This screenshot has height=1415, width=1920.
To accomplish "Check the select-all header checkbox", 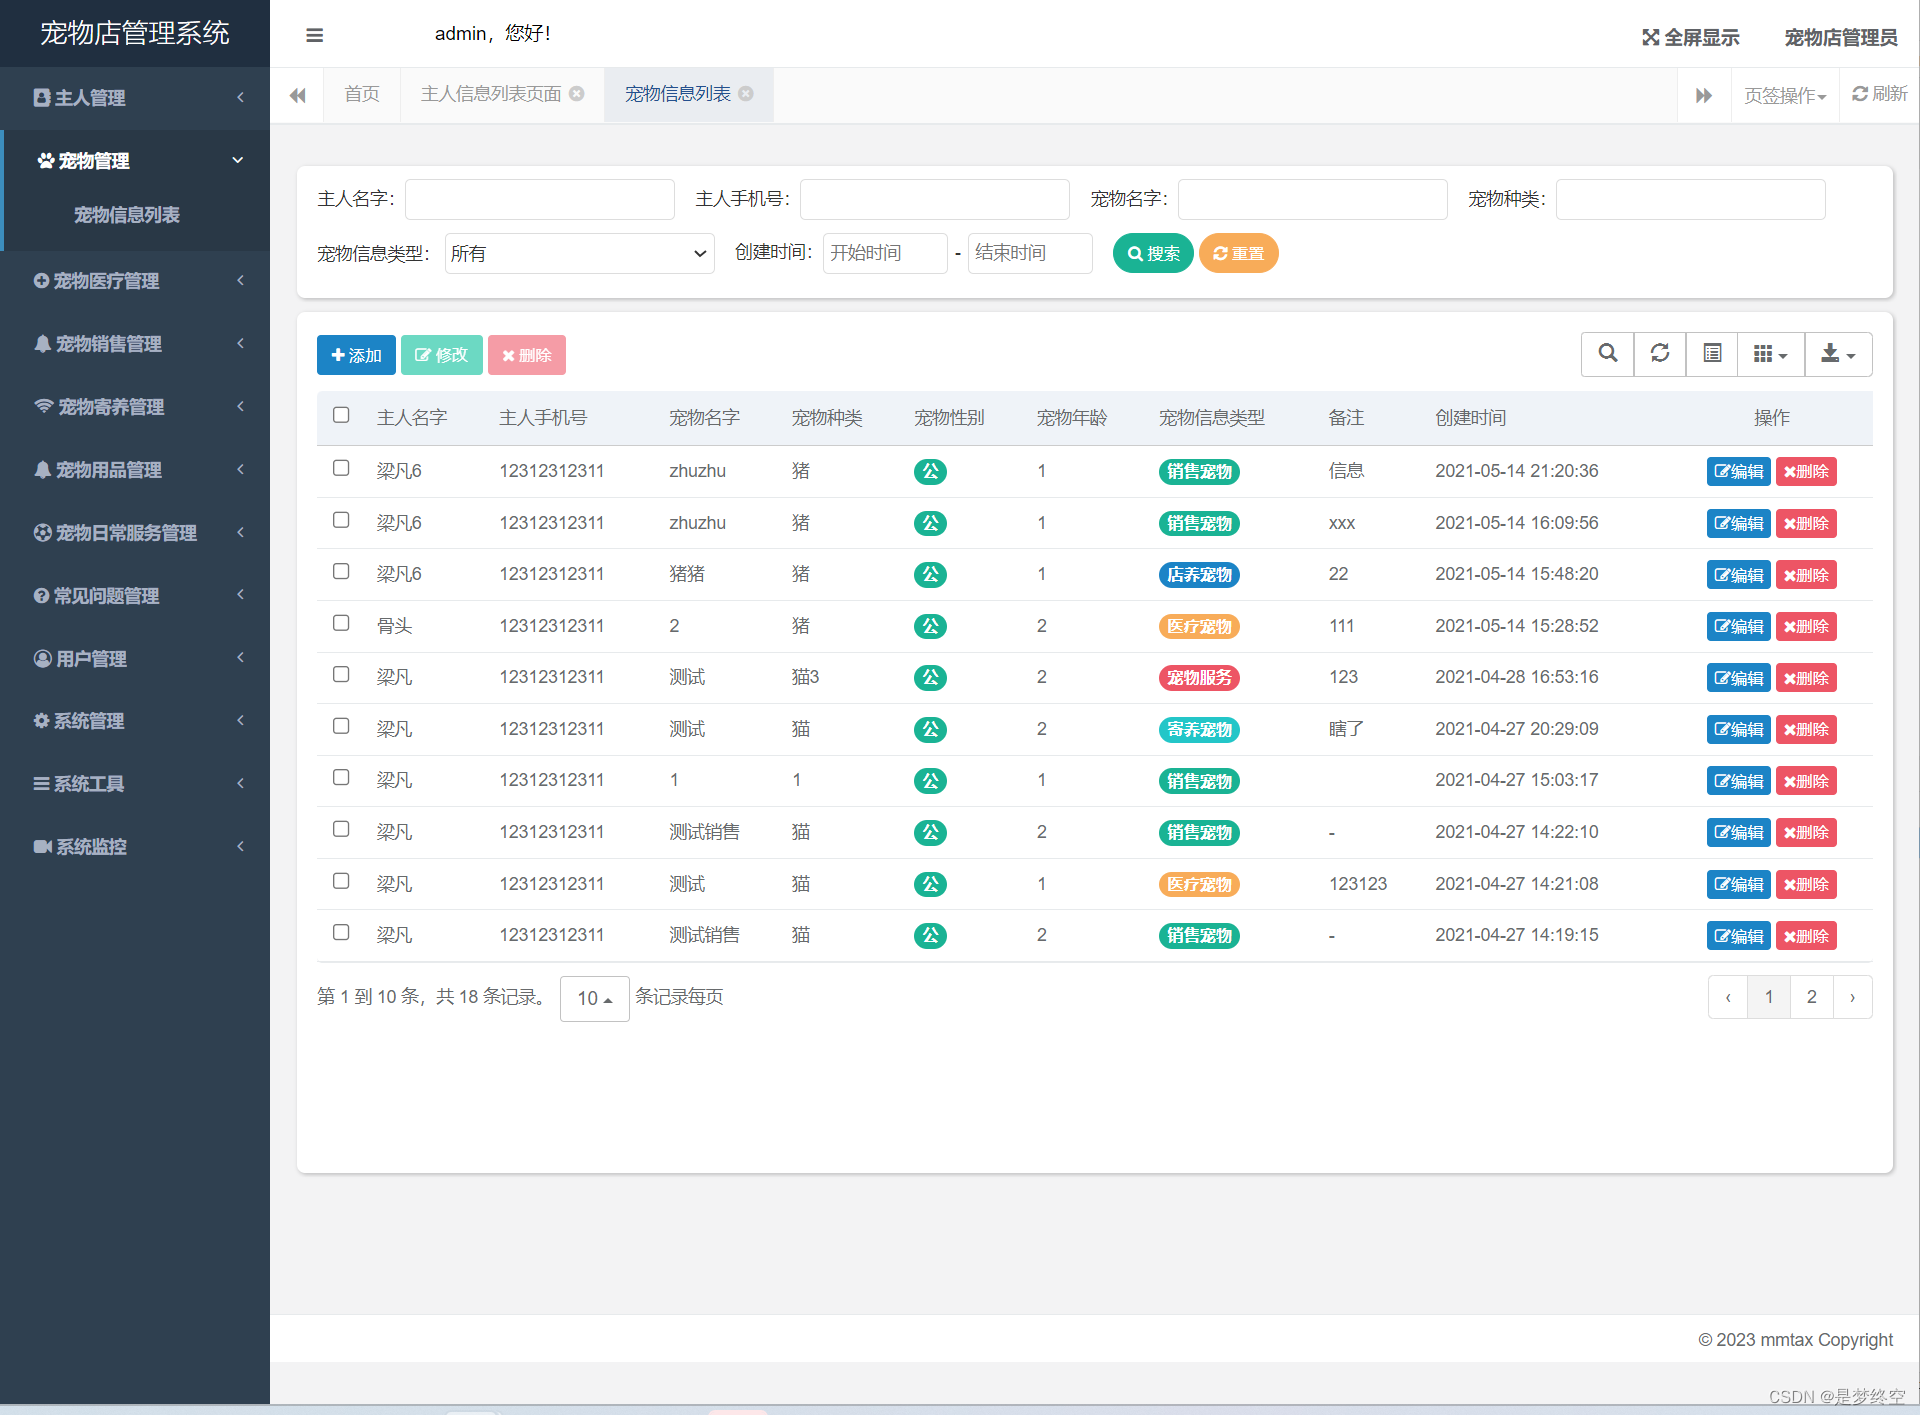I will 341,415.
